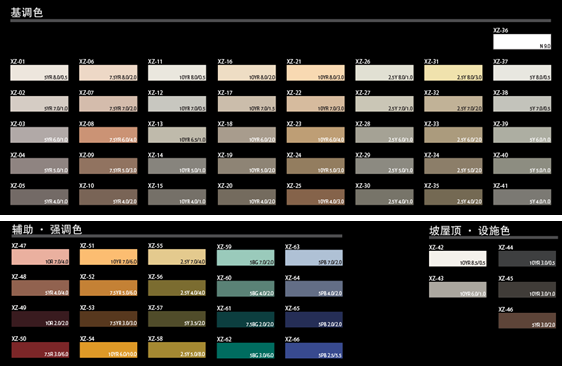Pick the XZ-47 pink swatch

pyautogui.click(x=40, y=257)
